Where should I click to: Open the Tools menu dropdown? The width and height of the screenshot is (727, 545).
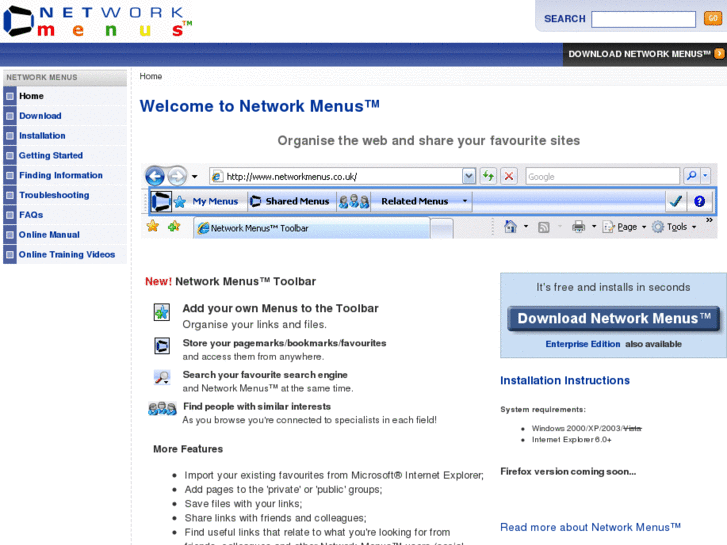(x=674, y=227)
